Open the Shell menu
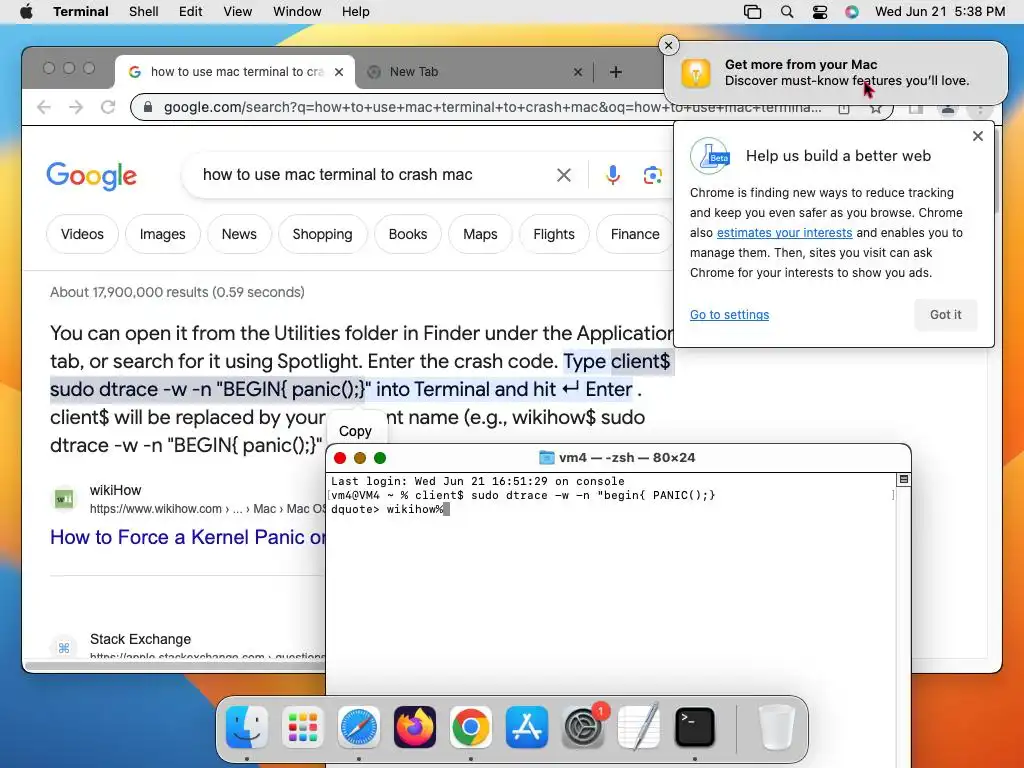 (144, 12)
